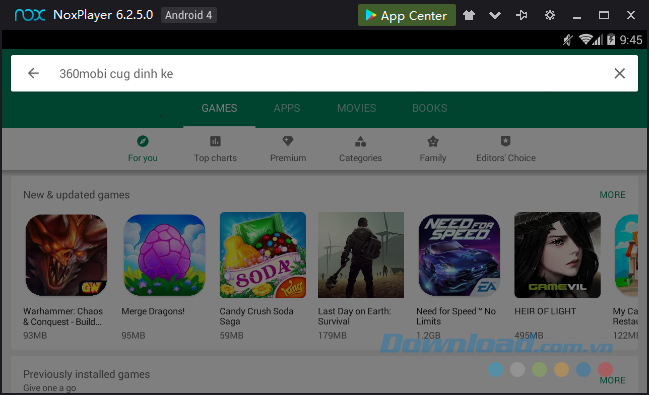Click the 'Merge Dragons!' title text

[x=153, y=311]
